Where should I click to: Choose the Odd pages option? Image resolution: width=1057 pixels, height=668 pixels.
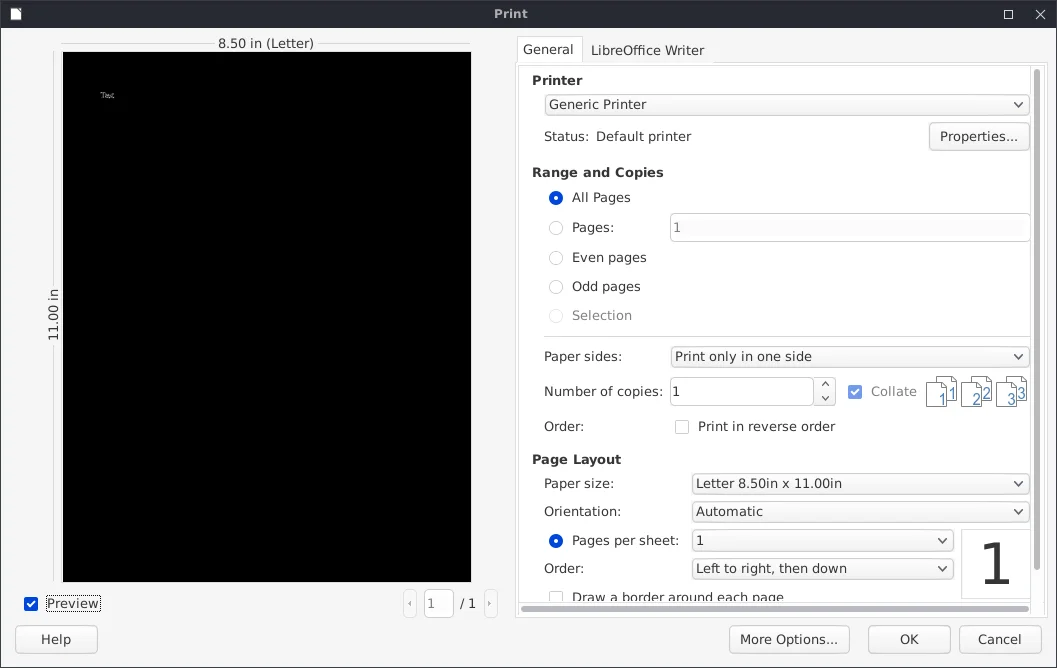pos(555,287)
